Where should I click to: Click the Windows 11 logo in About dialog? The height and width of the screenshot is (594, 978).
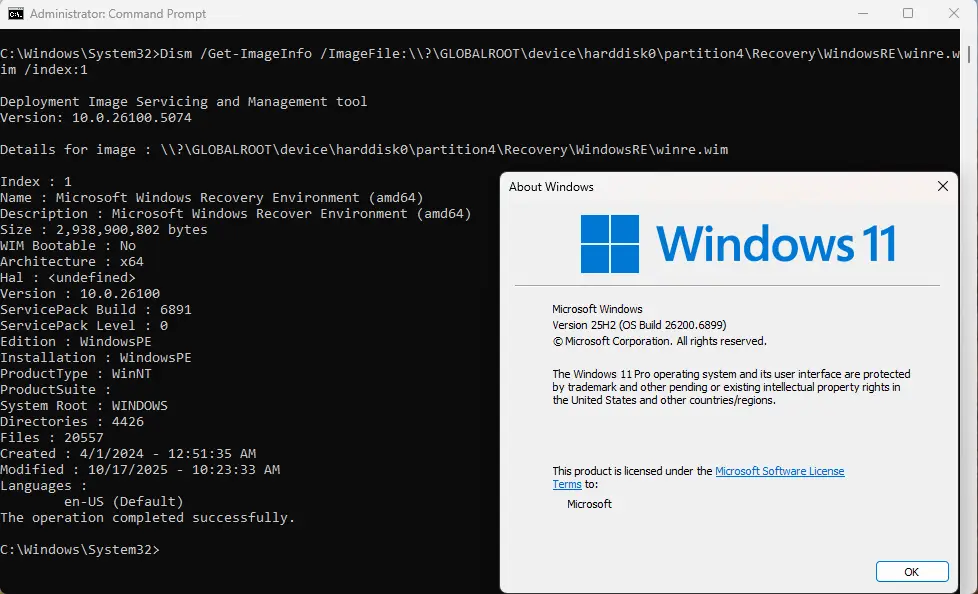click(x=738, y=243)
